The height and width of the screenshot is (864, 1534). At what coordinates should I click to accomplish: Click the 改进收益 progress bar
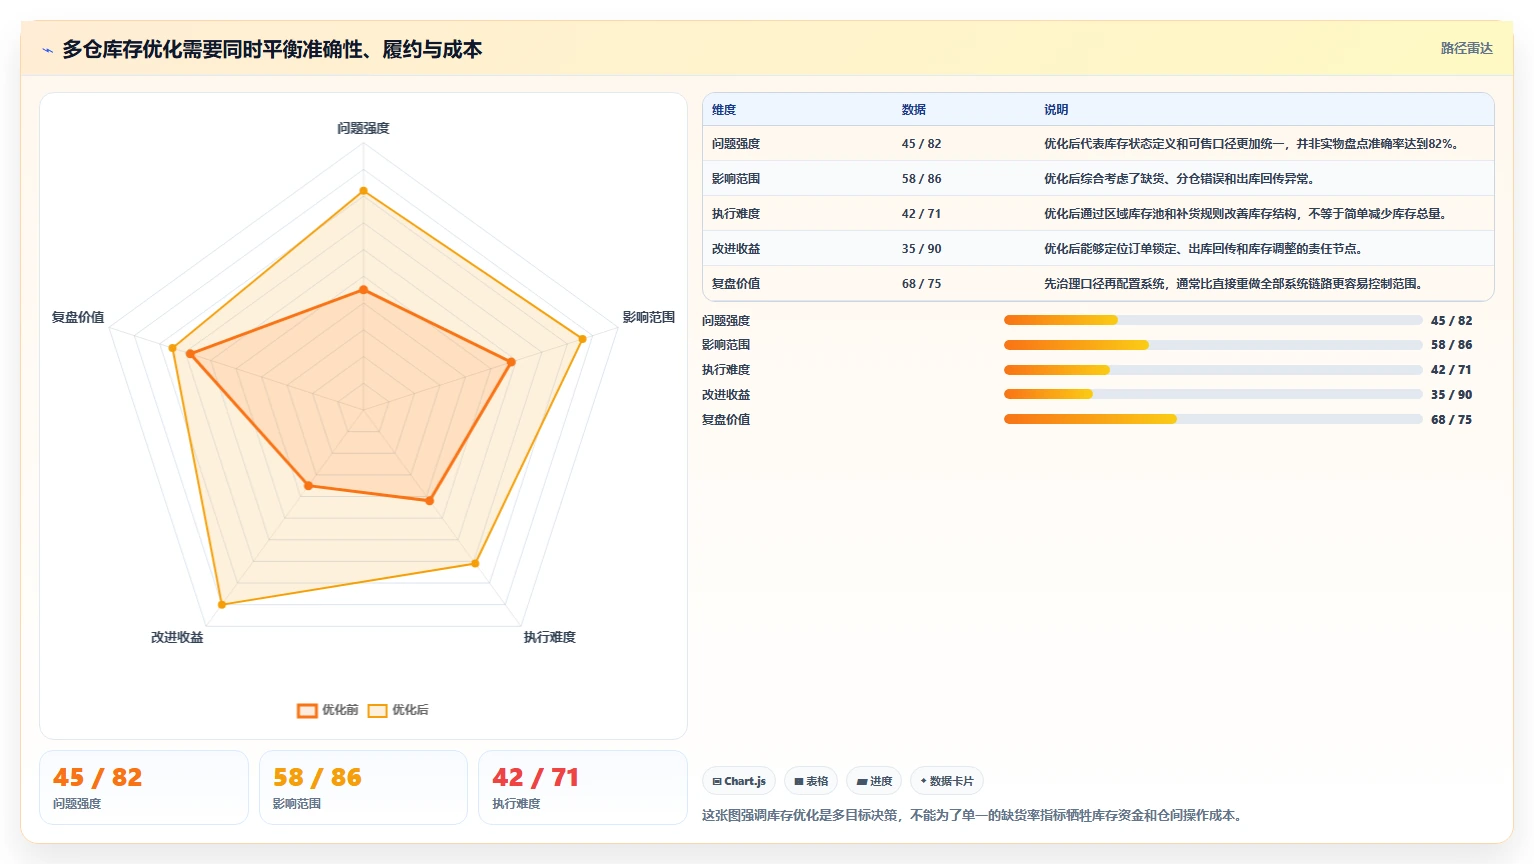click(x=1213, y=394)
